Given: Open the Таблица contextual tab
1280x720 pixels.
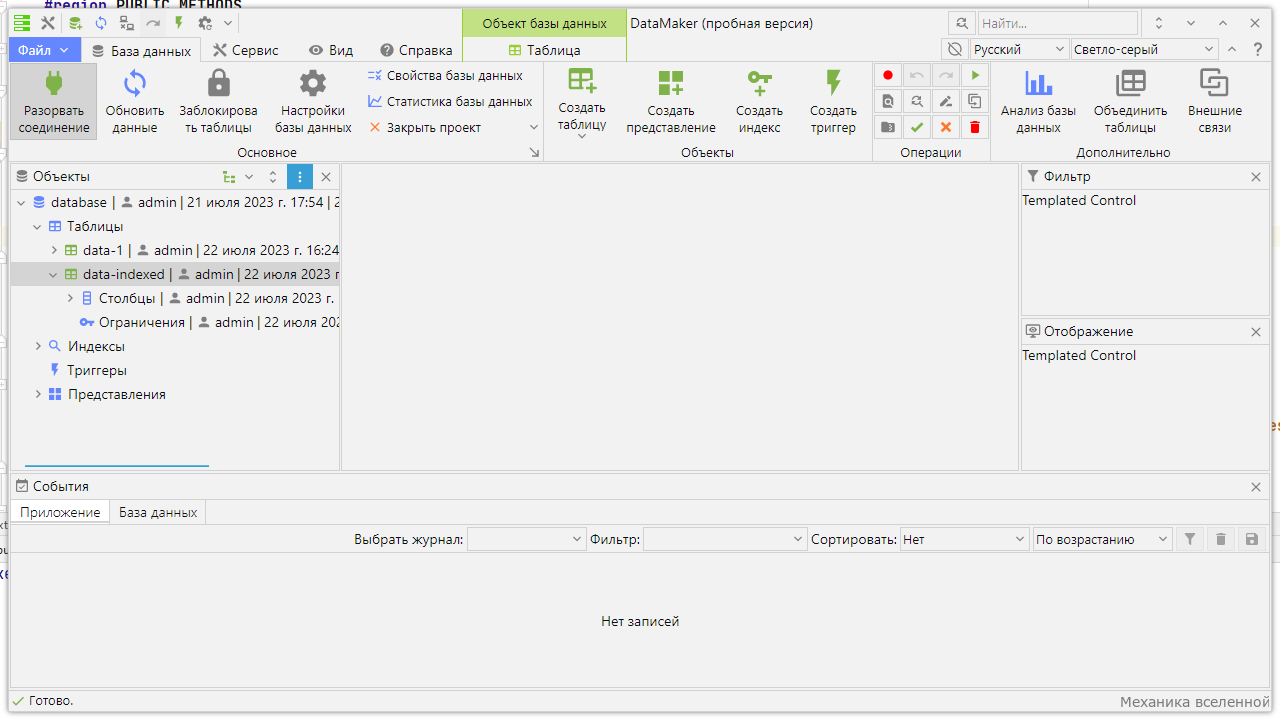Looking at the screenshot, I should 544,50.
